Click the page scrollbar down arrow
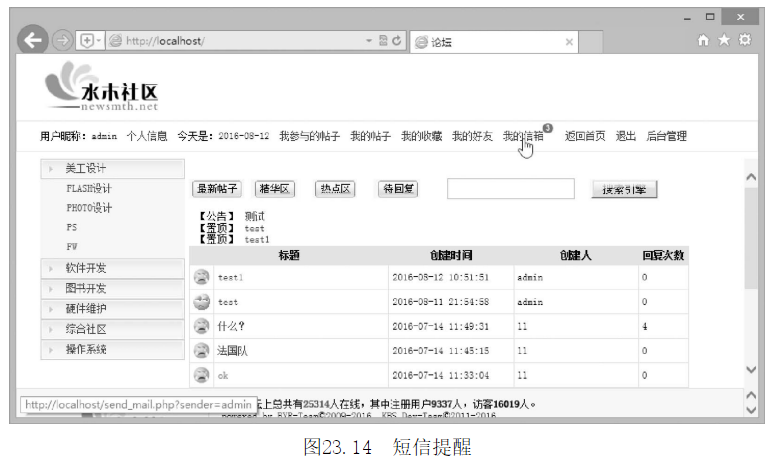This screenshot has width=782, height=461. click(x=752, y=370)
